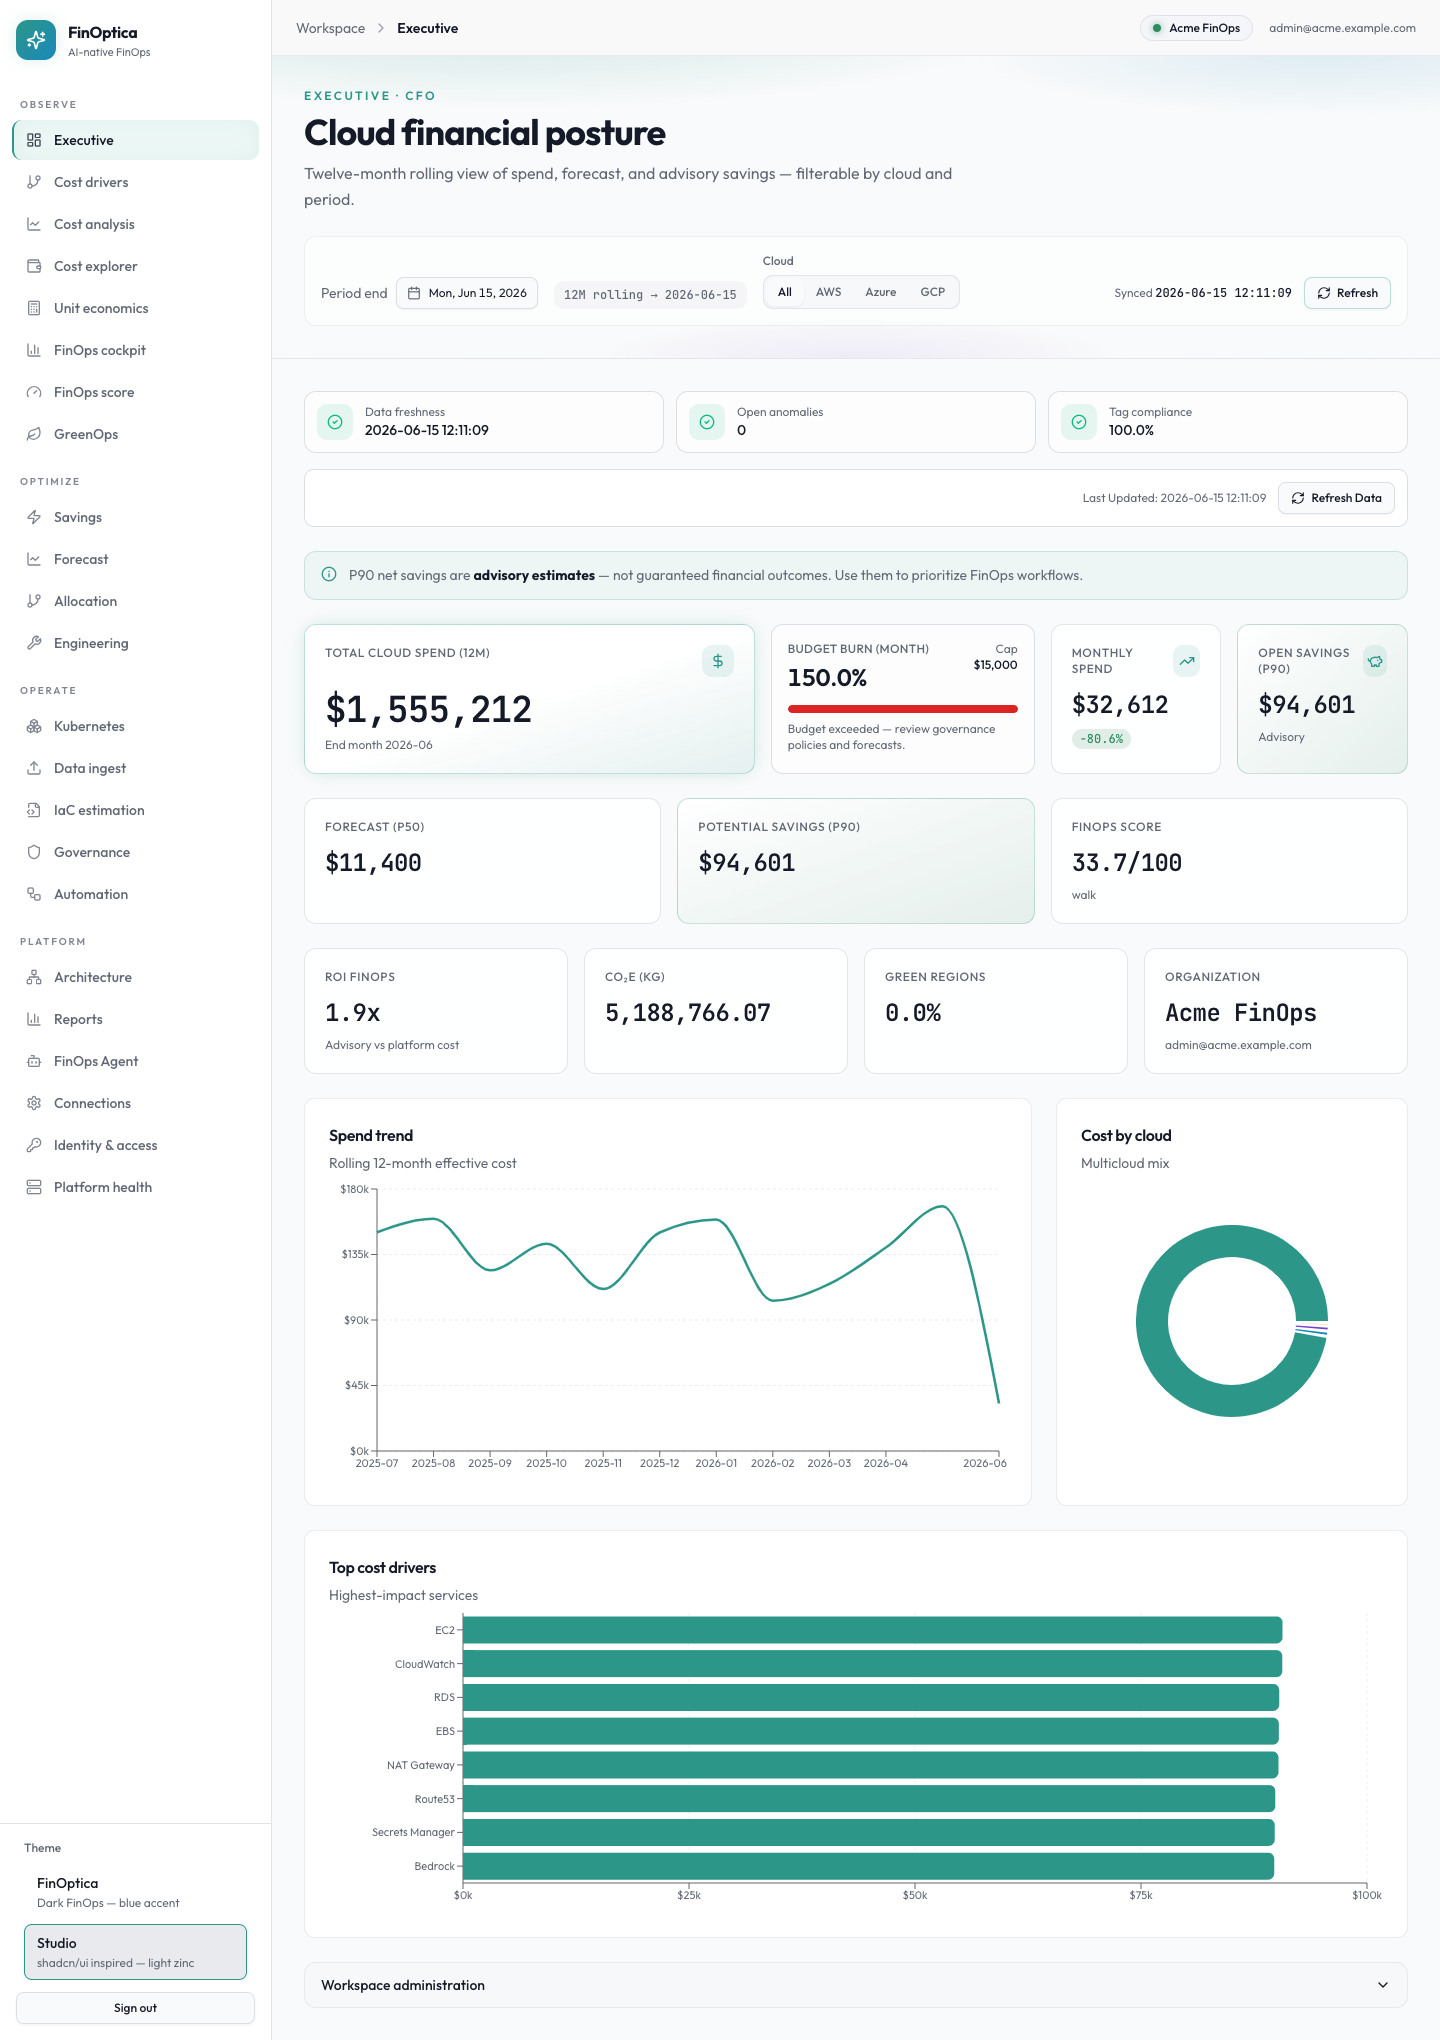Image resolution: width=1440 pixels, height=2040 pixels.
Task: Click the Savings lightning bolt icon
Action: click(x=34, y=517)
